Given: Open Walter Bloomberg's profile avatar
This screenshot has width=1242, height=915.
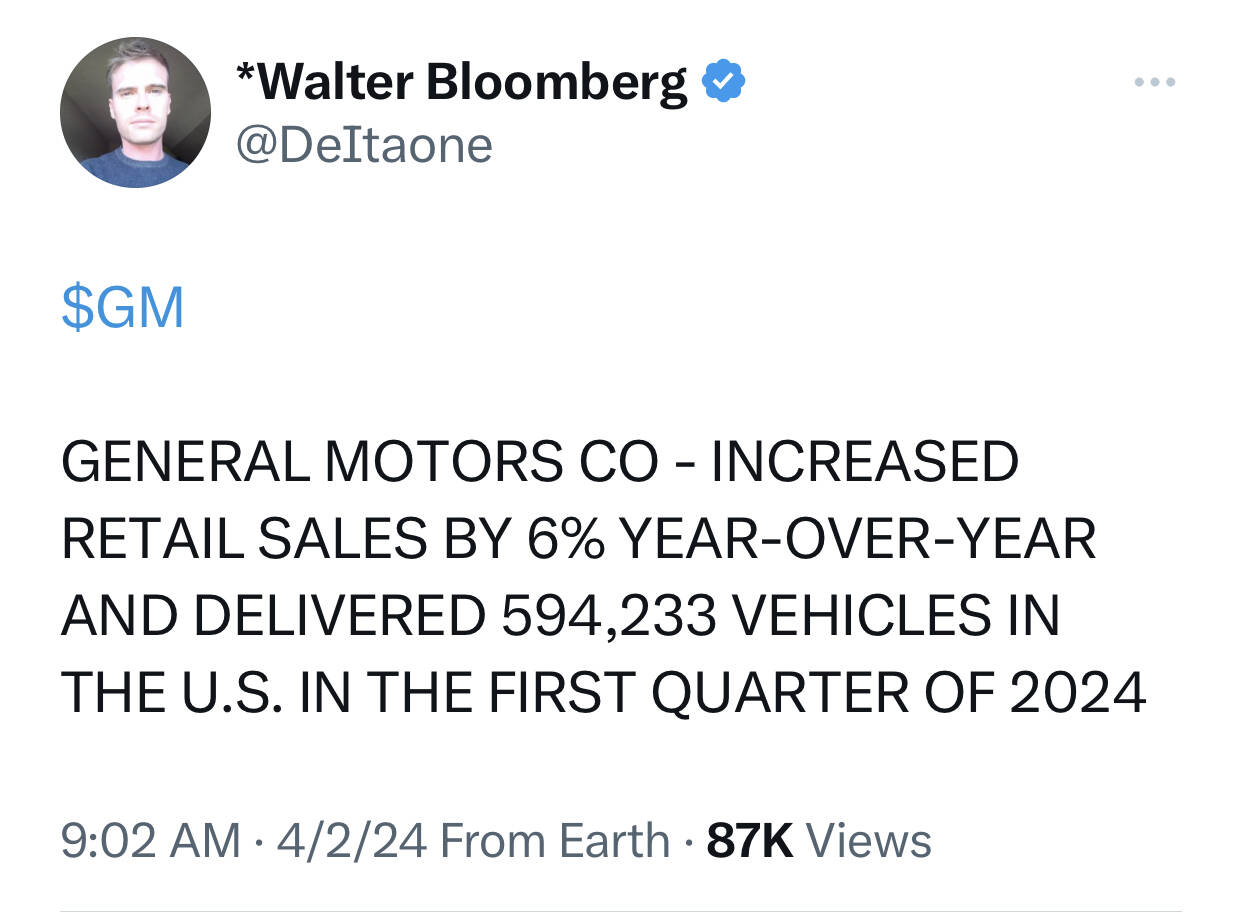Looking at the screenshot, I should (135, 112).
